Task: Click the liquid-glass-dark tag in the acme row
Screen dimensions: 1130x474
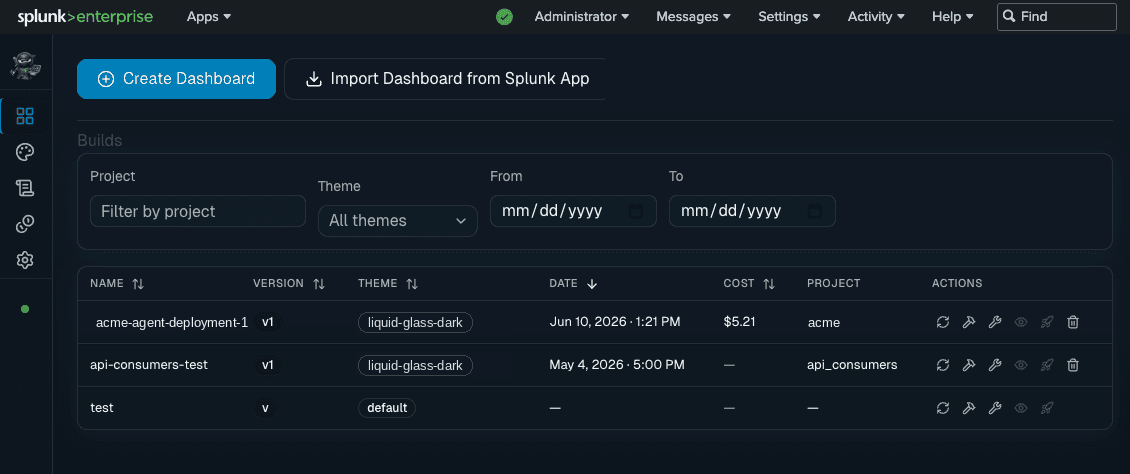Action: pos(415,323)
